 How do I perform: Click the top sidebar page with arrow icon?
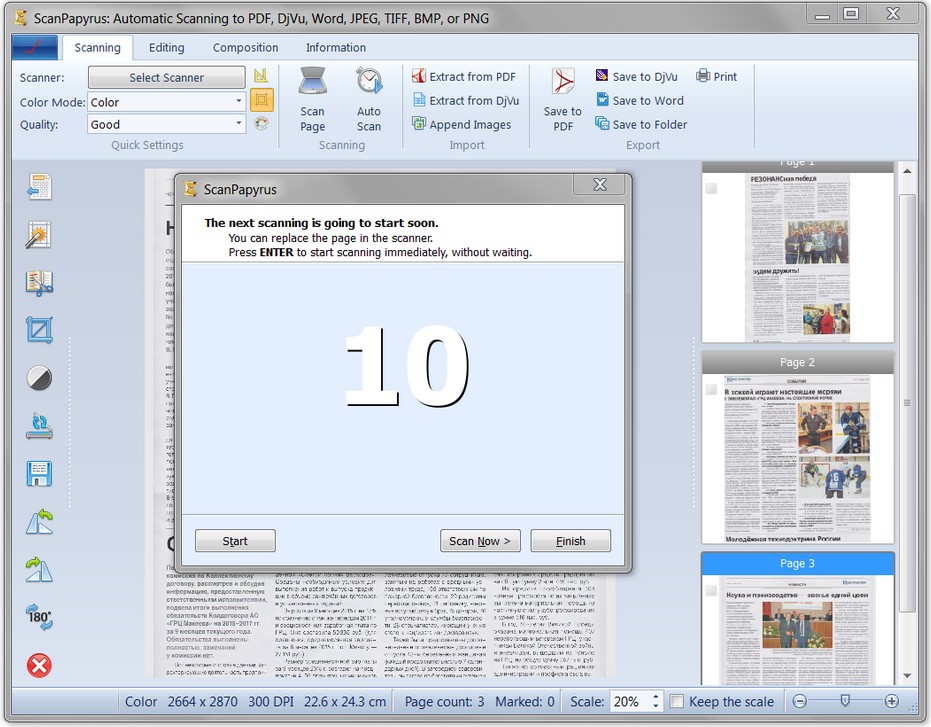39,187
